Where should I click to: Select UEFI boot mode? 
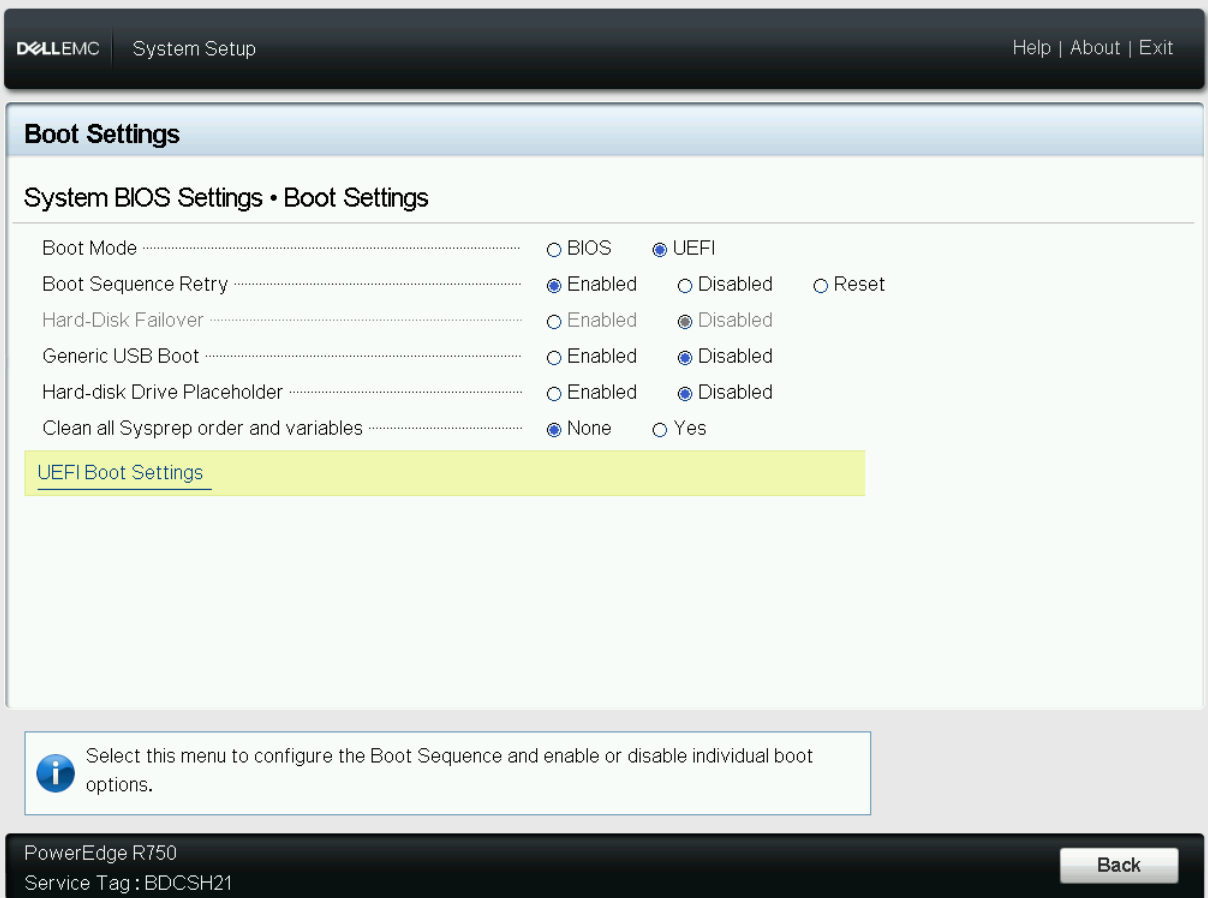tap(660, 249)
